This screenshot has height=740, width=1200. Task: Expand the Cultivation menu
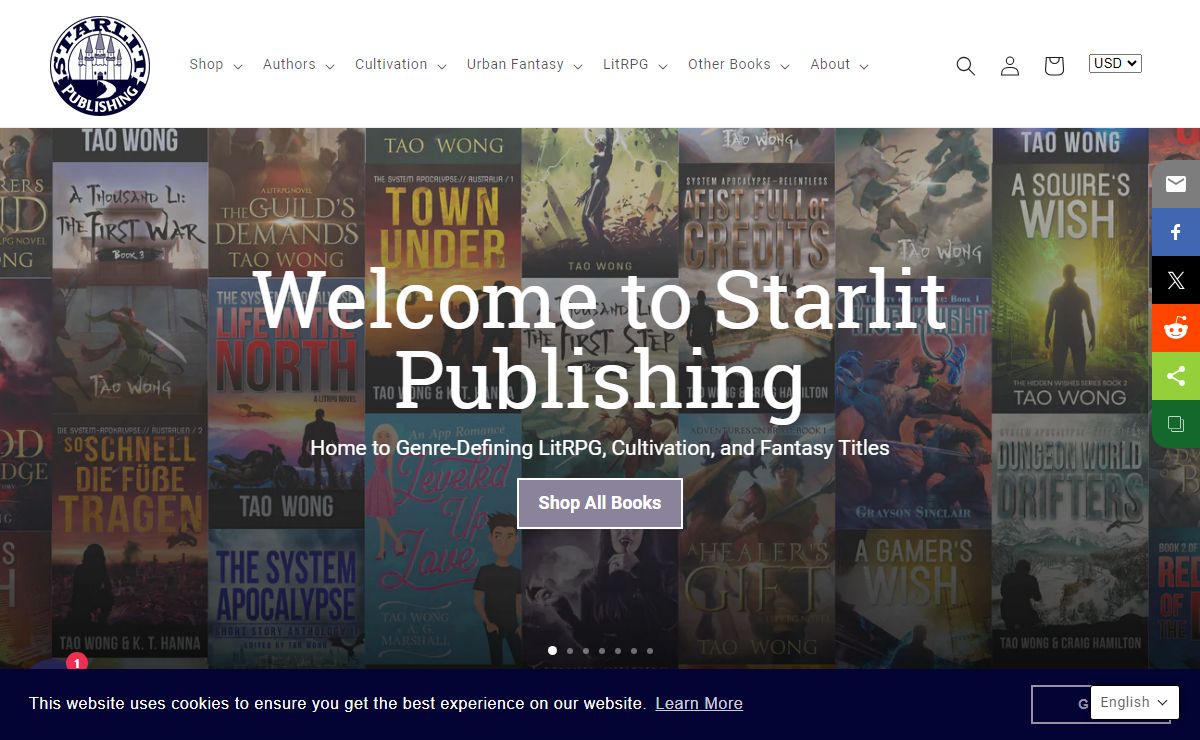[x=400, y=64]
